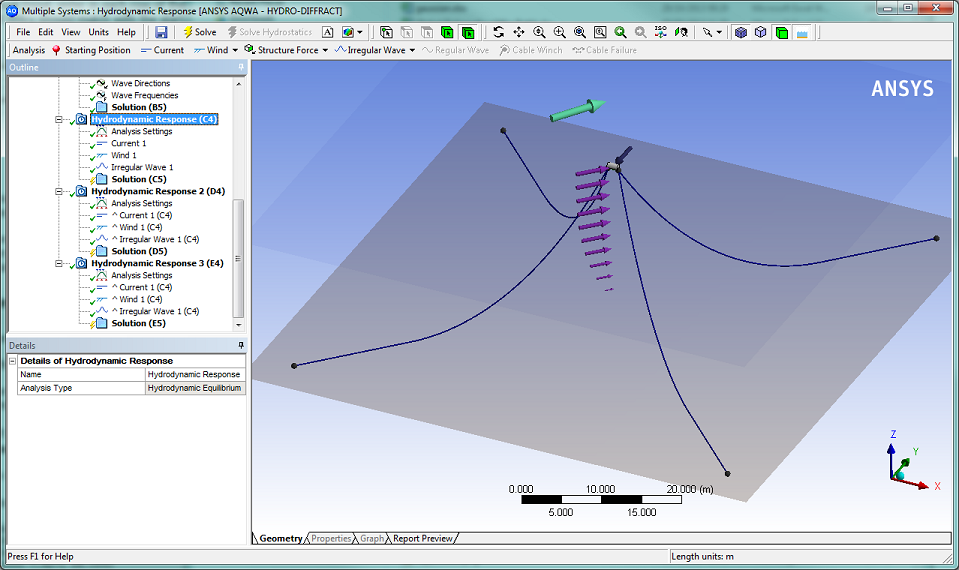Viewport: 959px width, 570px height.
Task: Pin the Outline panel
Action: pyautogui.click(x=241, y=67)
